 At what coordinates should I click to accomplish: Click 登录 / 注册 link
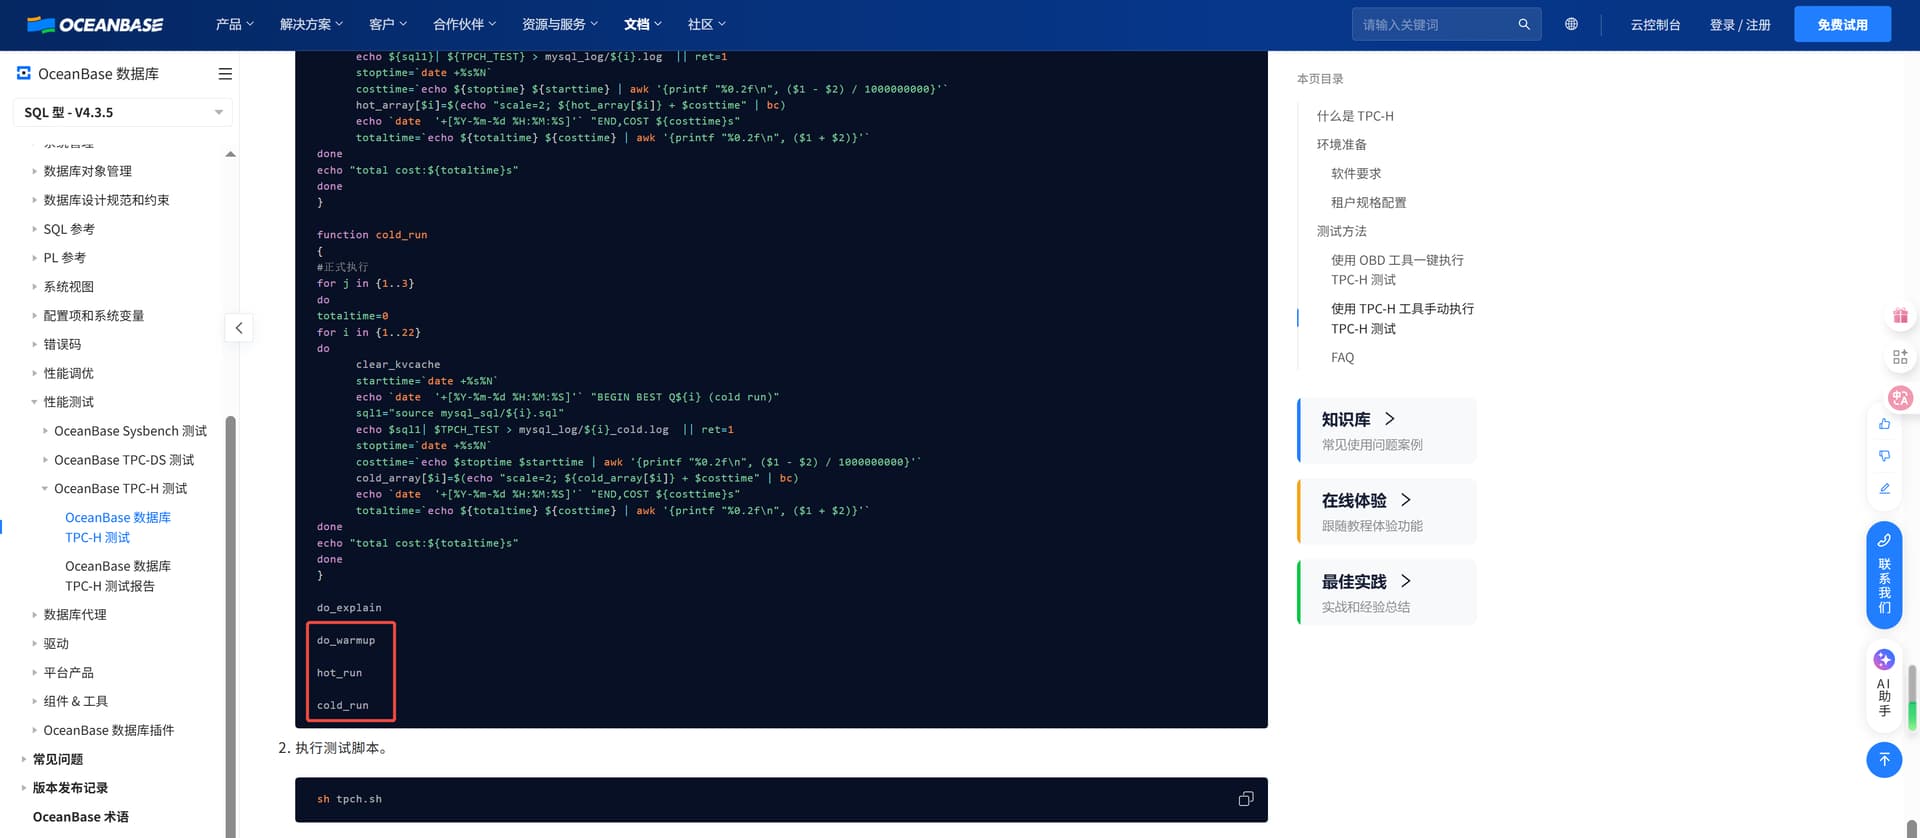[x=1740, y=24]
